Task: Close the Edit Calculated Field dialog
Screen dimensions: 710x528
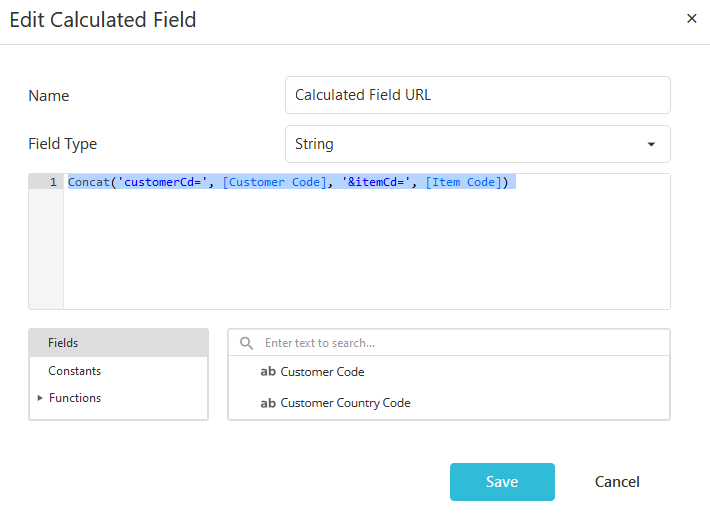Action: 691,19
